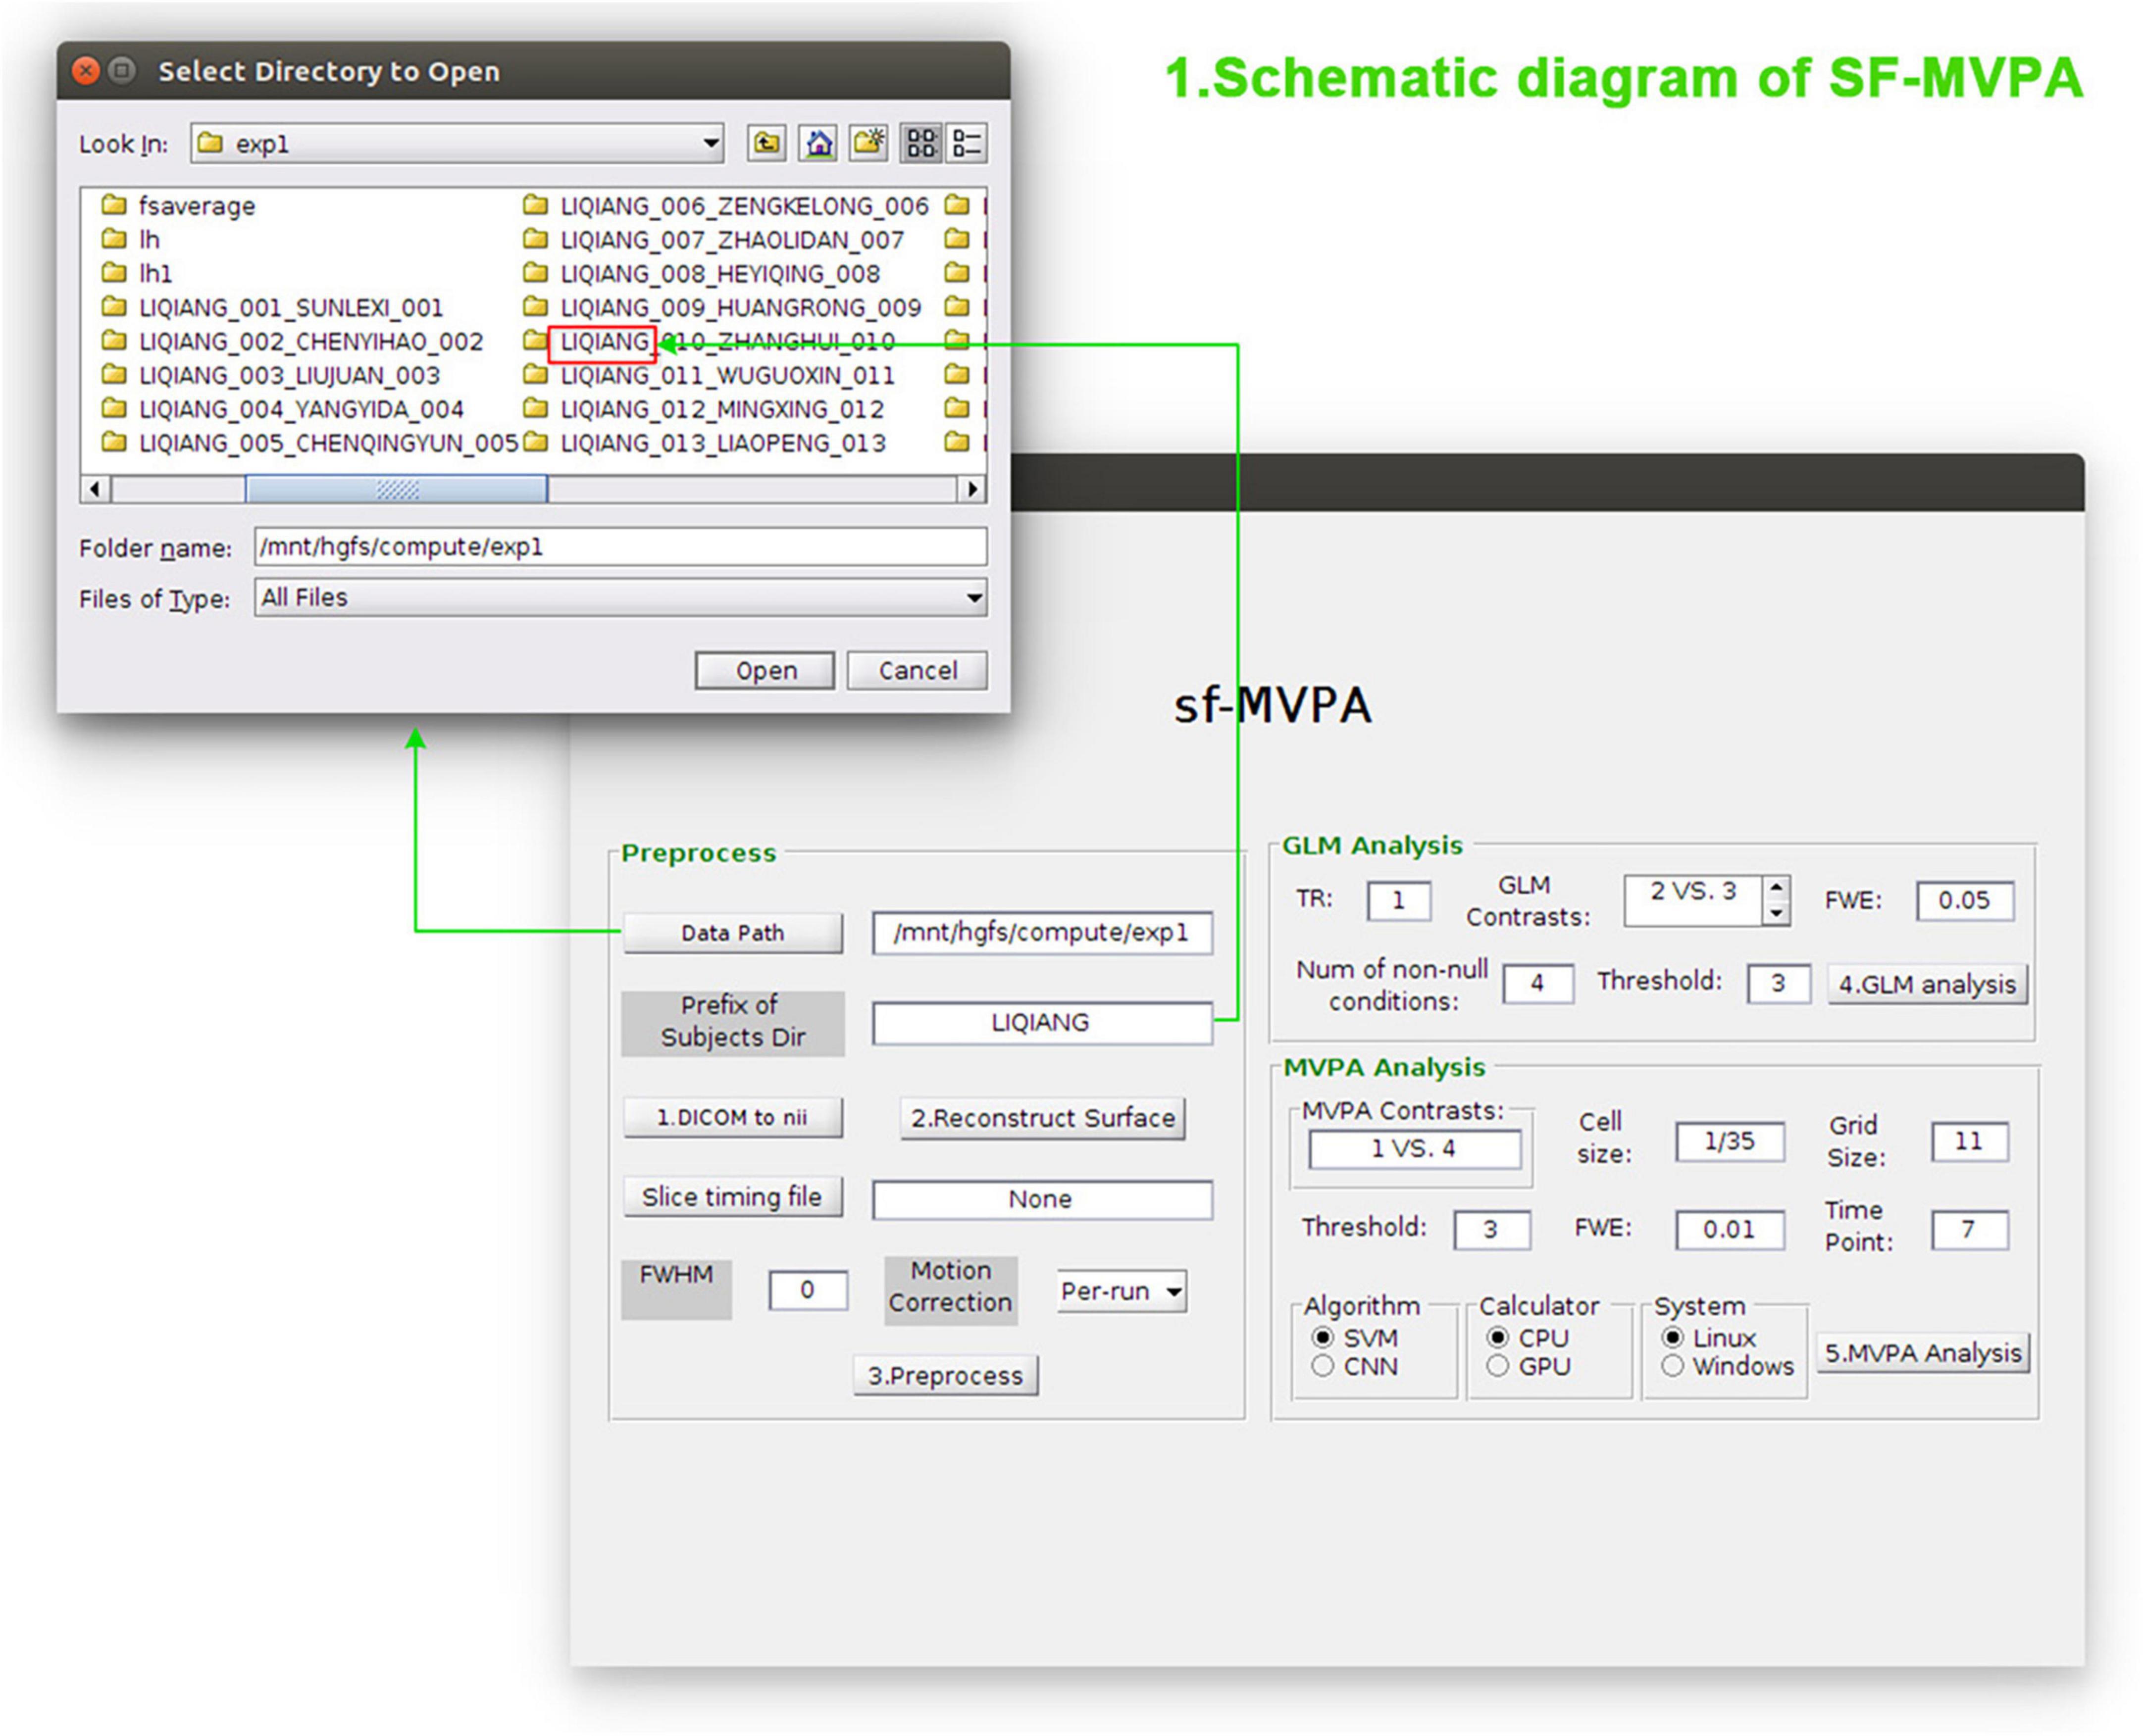Select folder LIQIANG_008_HEYIQING_008

click(702, 274)
